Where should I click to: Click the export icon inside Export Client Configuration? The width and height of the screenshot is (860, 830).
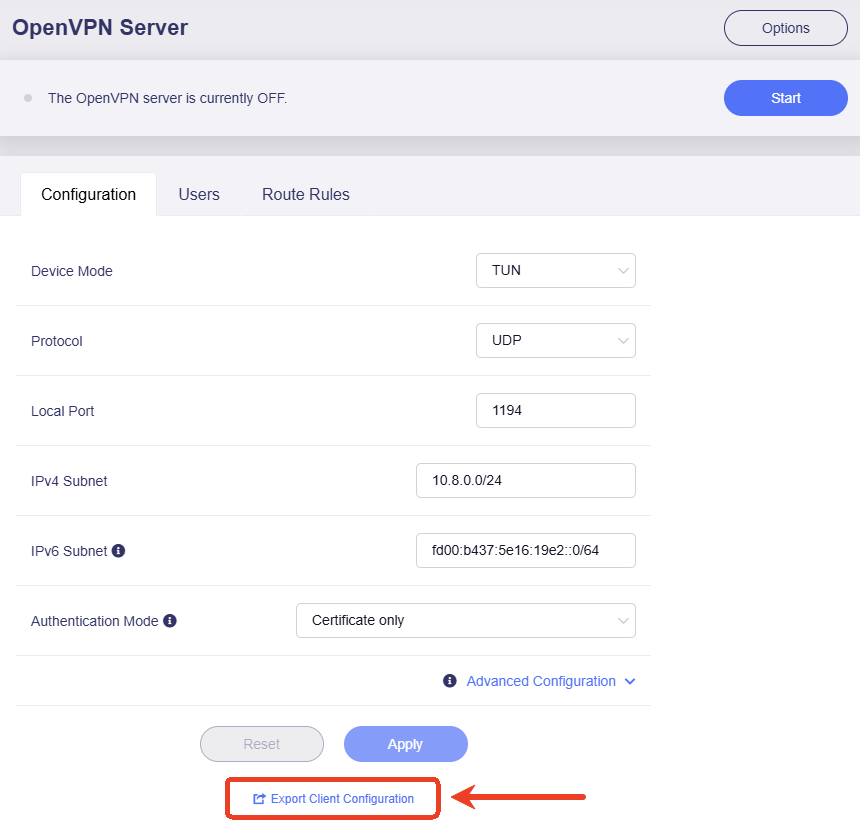point(262,798)
